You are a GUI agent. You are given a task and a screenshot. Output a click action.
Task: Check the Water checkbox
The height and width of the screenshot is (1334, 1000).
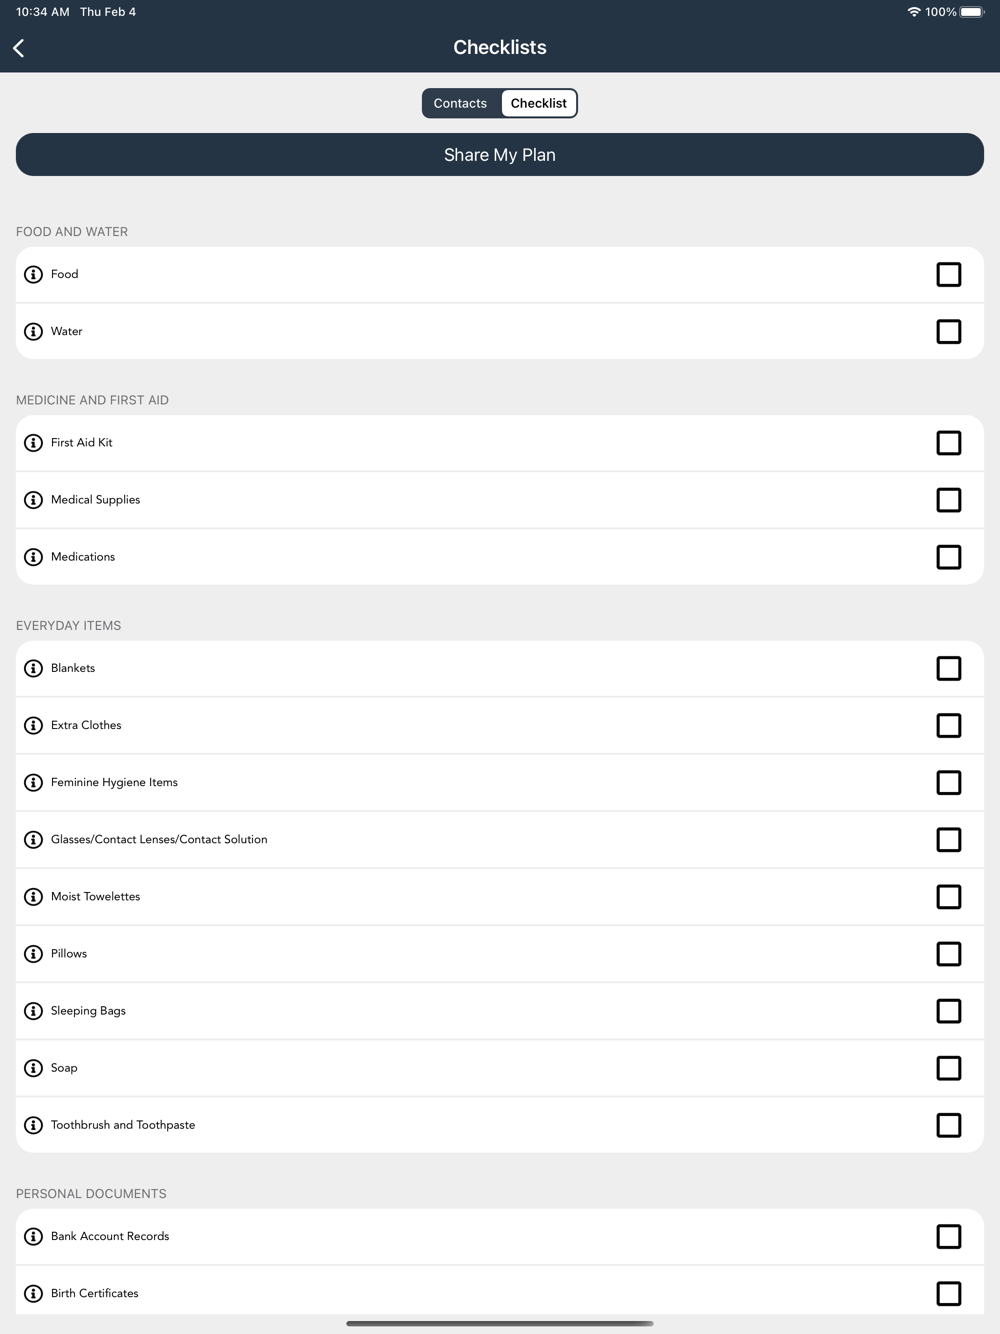pyautogui.click(x=949, y=331)
